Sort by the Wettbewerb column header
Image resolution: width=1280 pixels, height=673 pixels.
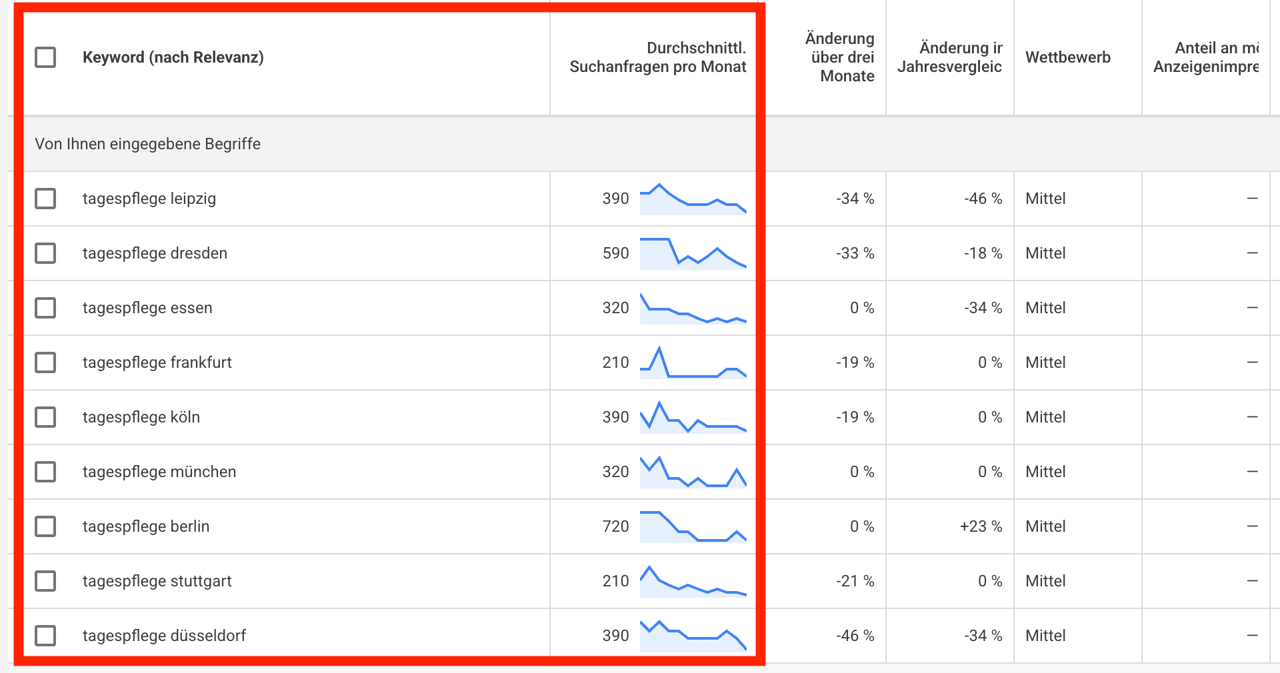[1068, 57]
